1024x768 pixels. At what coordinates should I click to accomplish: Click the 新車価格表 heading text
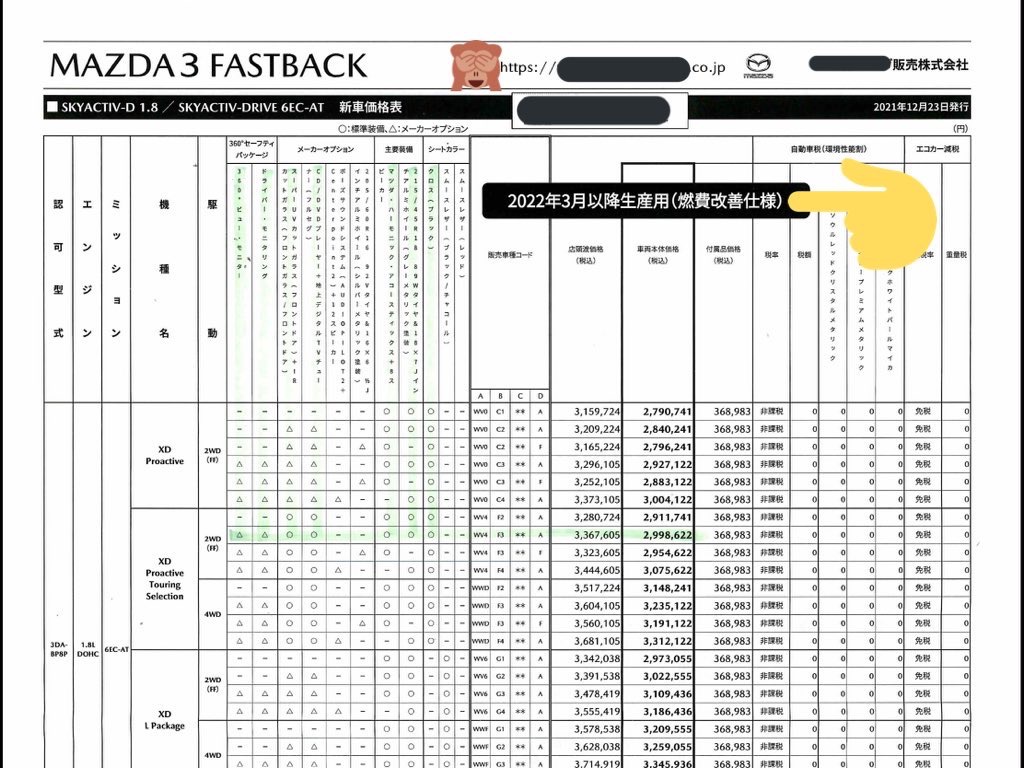[x=370, y=107]
